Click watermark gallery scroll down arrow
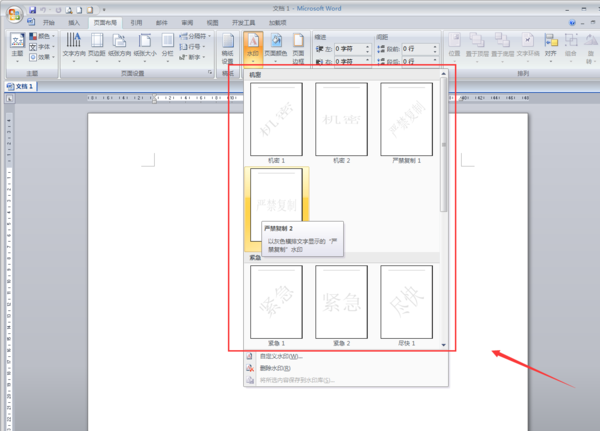The height and width of the screenshot is (431, 600). (x=443, y=345)
